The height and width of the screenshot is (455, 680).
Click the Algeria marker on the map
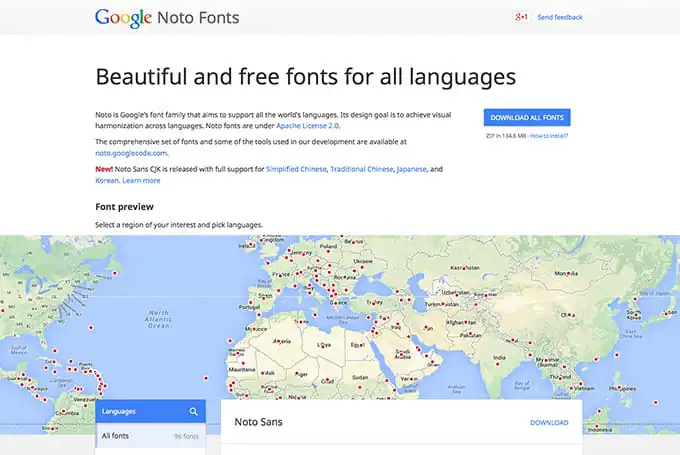(x=279, y=342)
